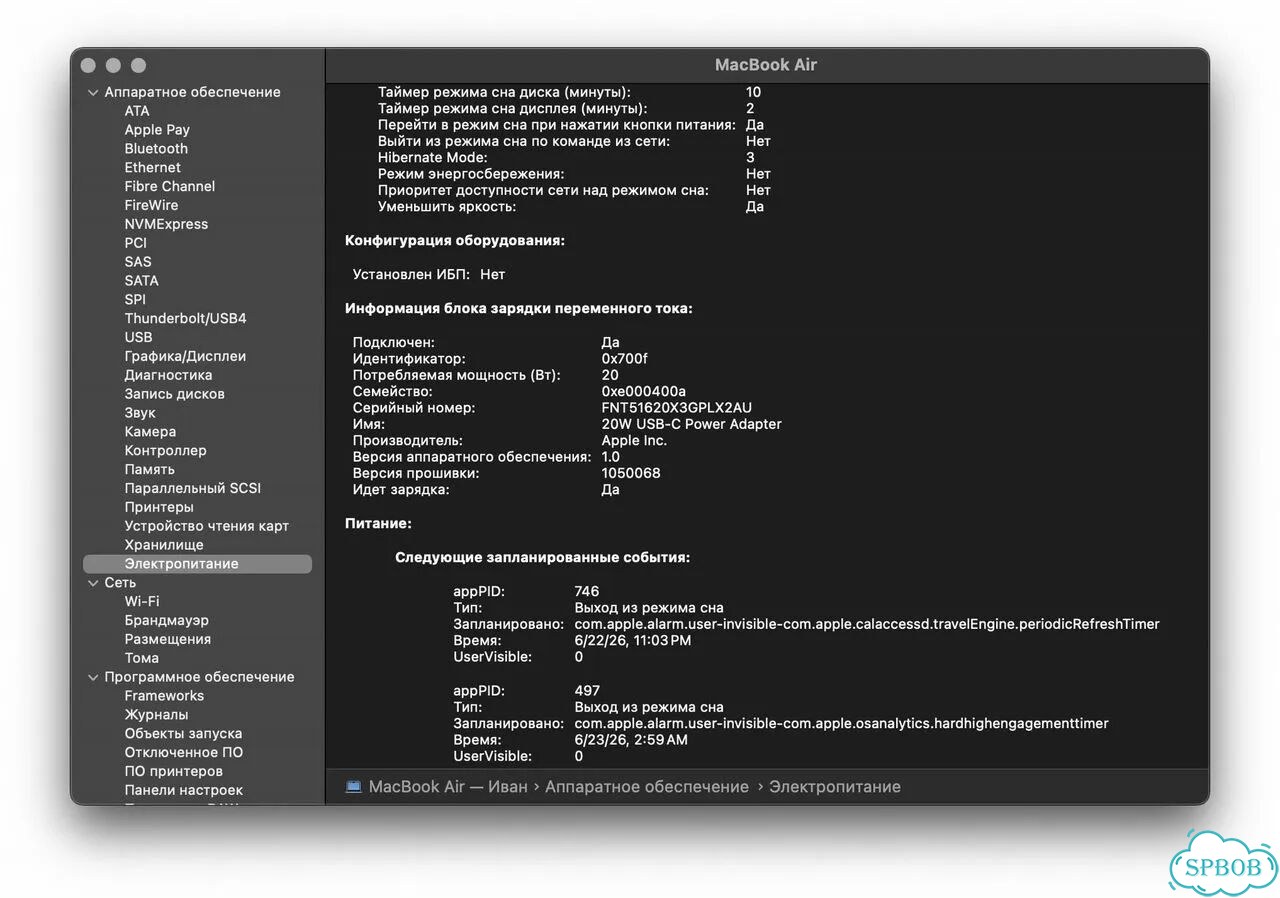Open the Звук sidebar entry

(140, 413)
